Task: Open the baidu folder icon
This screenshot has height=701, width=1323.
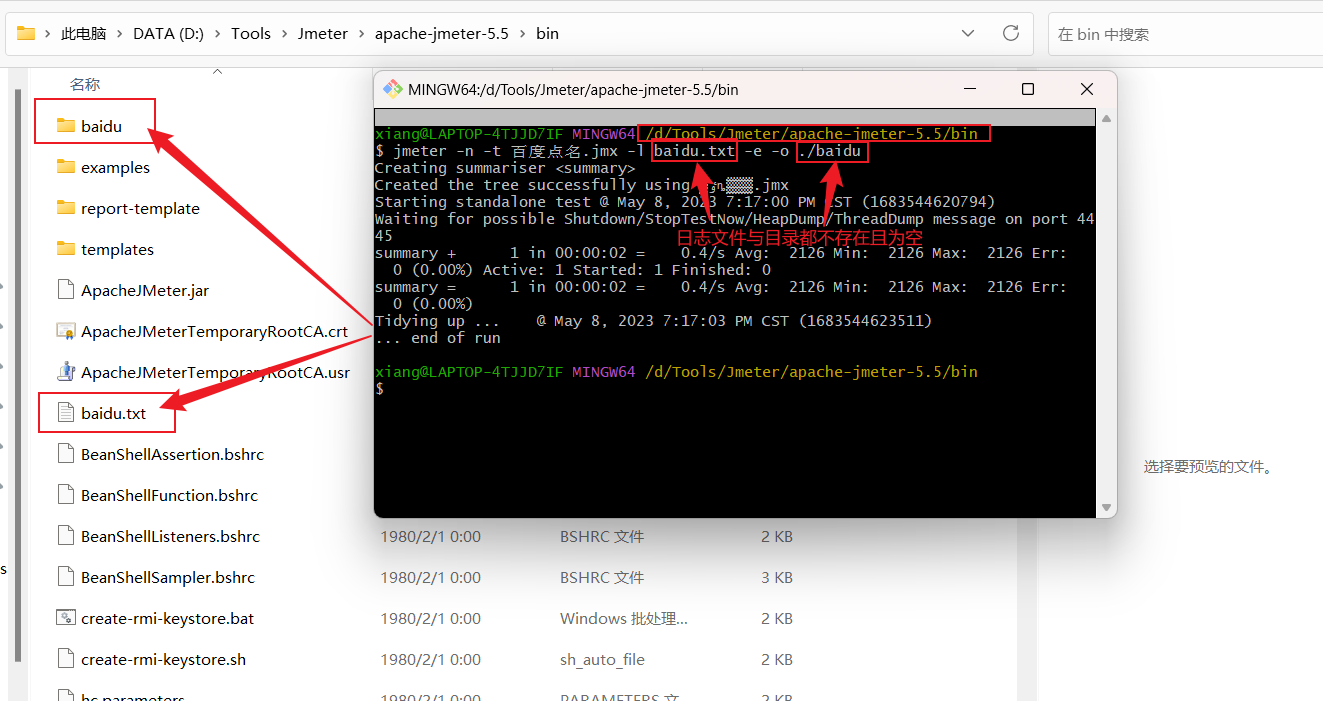Action: (66, 126)
